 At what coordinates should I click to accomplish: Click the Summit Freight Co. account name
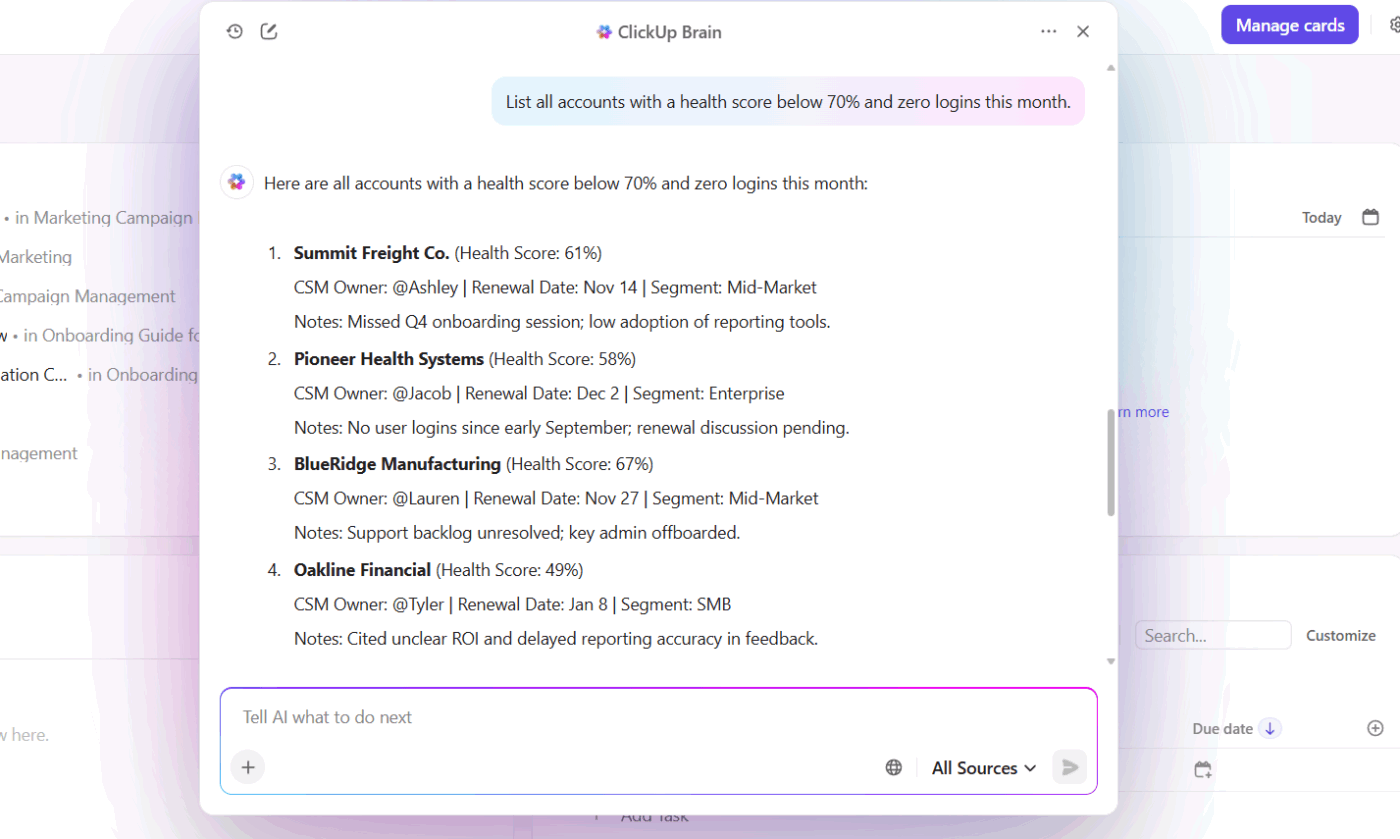[372, 252]
